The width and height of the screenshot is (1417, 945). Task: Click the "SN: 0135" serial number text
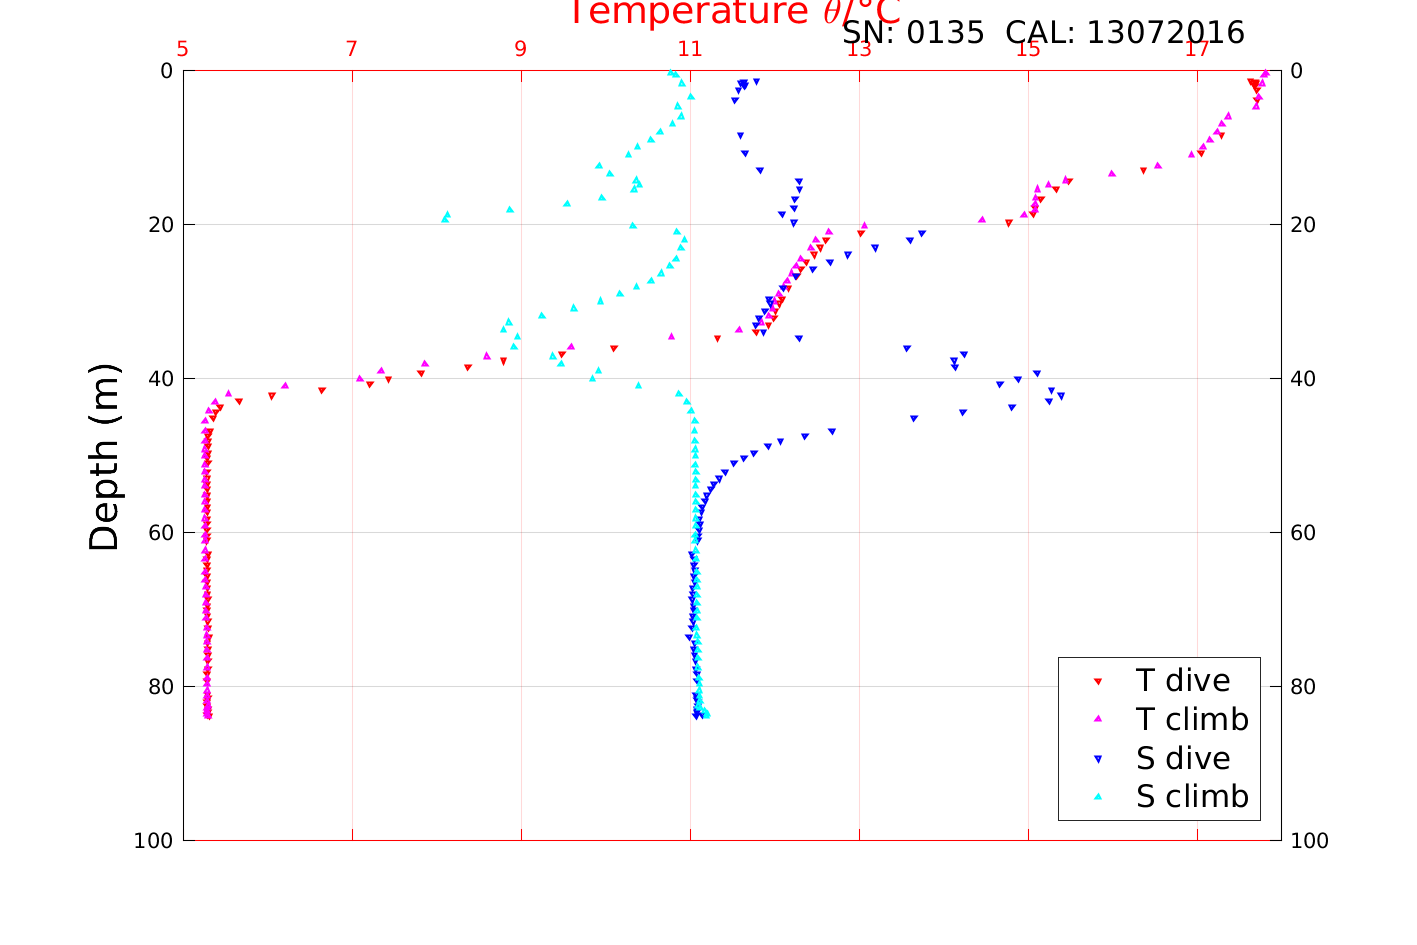(912, 33)
